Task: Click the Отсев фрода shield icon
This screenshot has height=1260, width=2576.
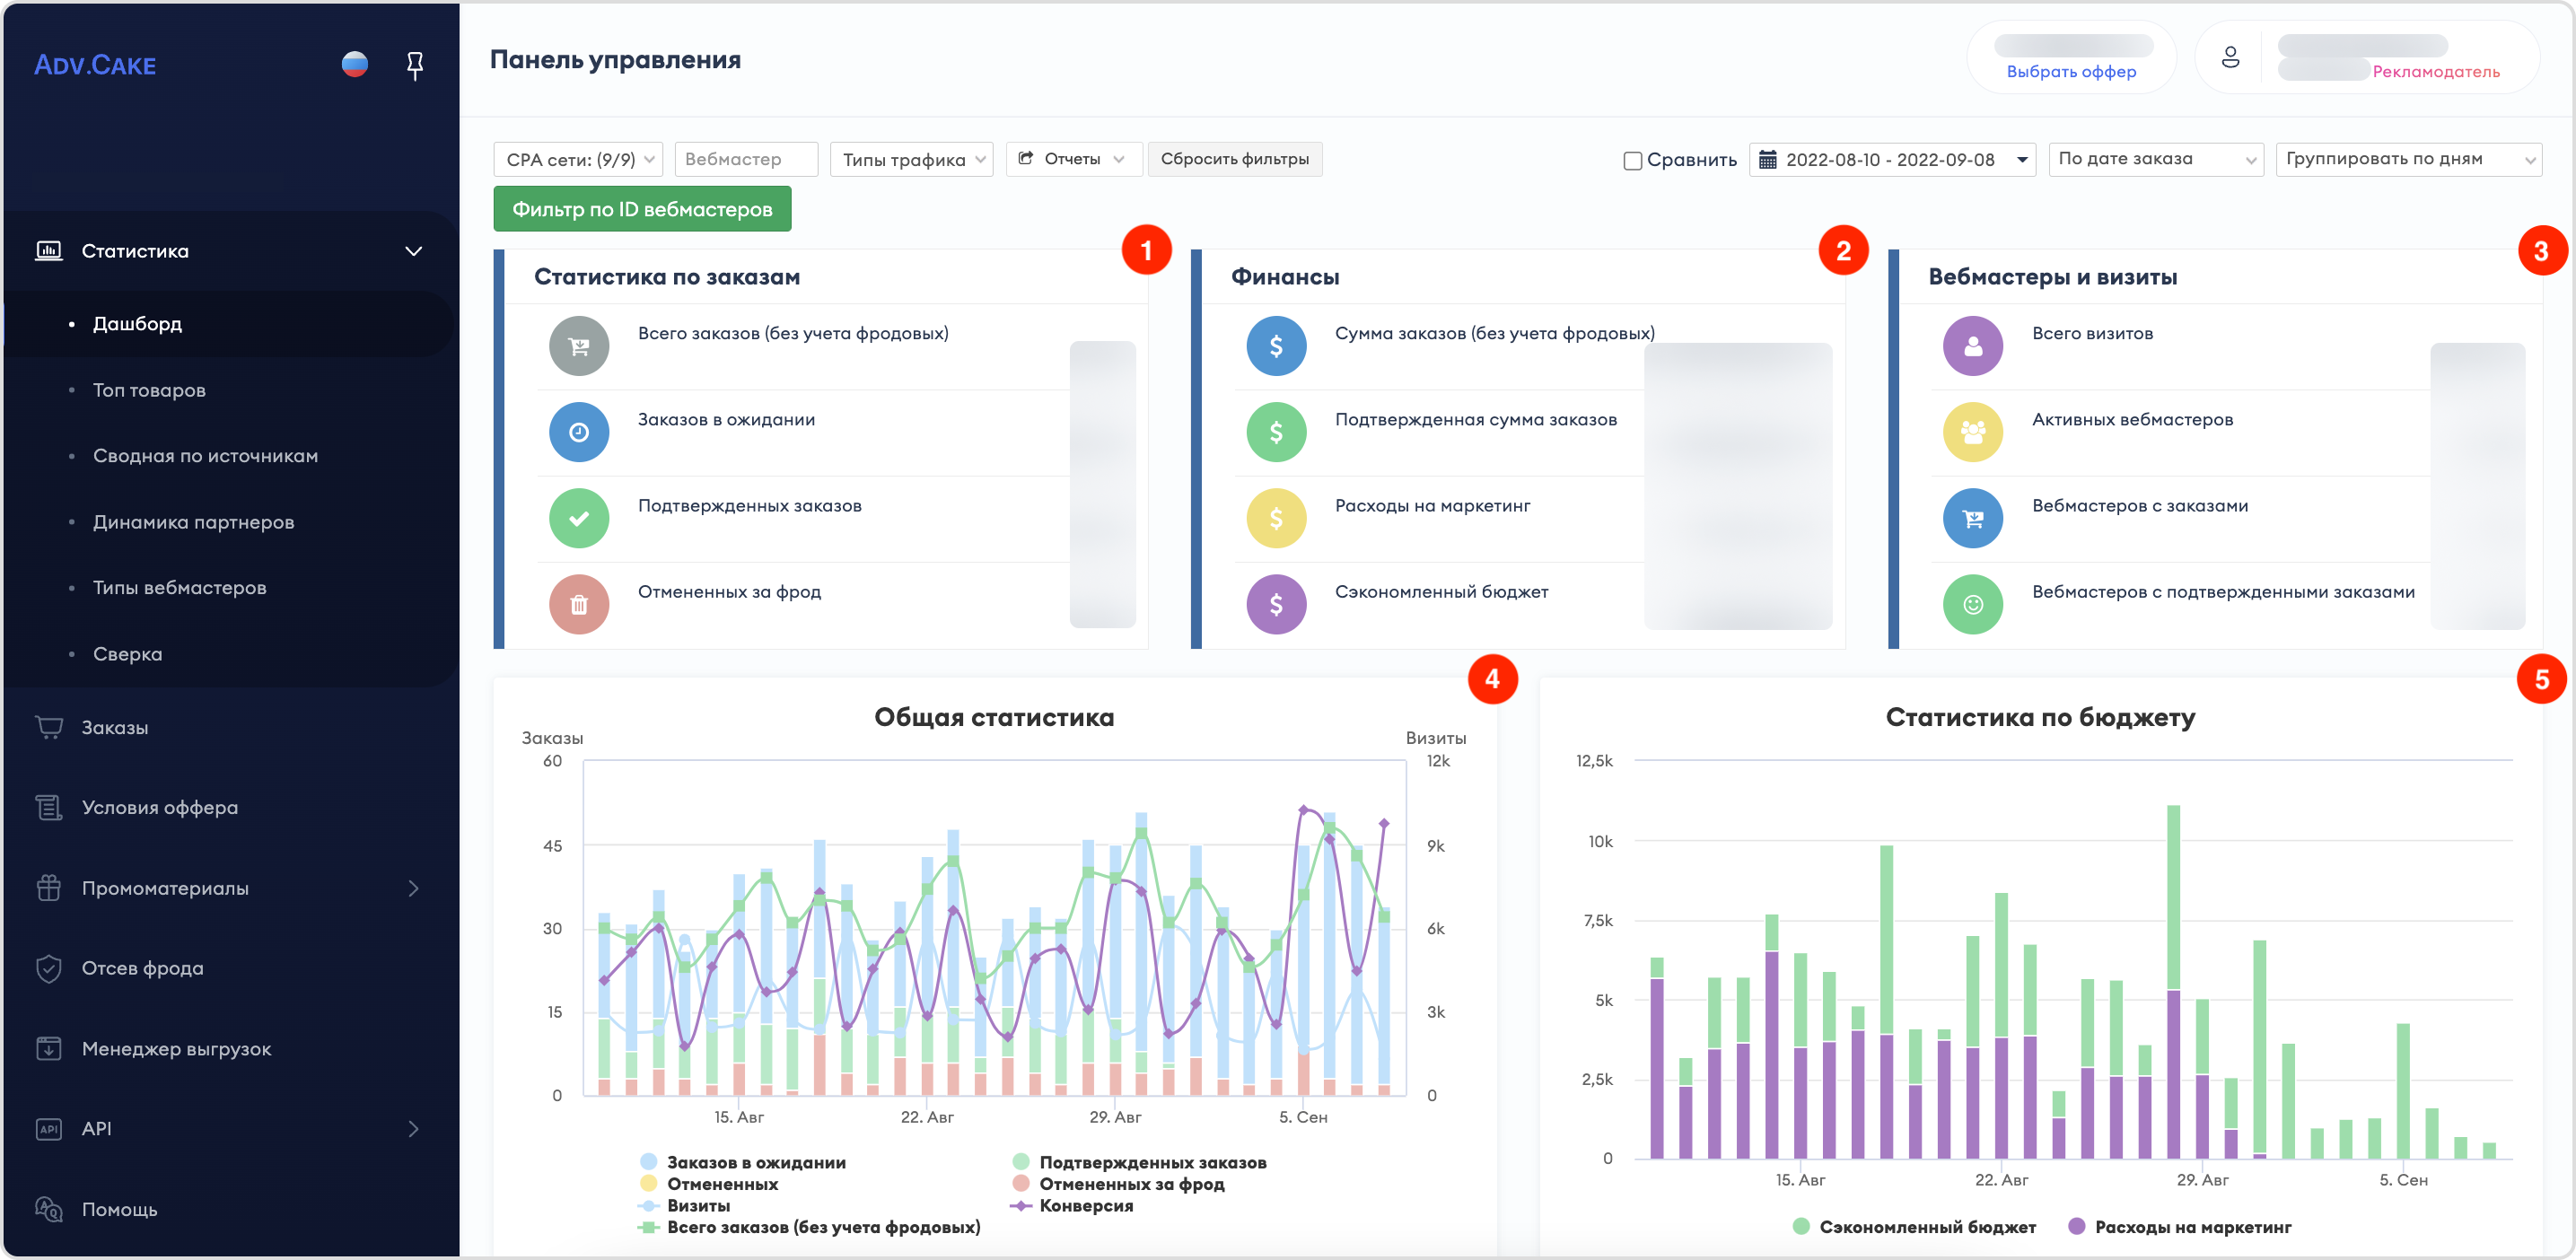Action: pos(49,968)
